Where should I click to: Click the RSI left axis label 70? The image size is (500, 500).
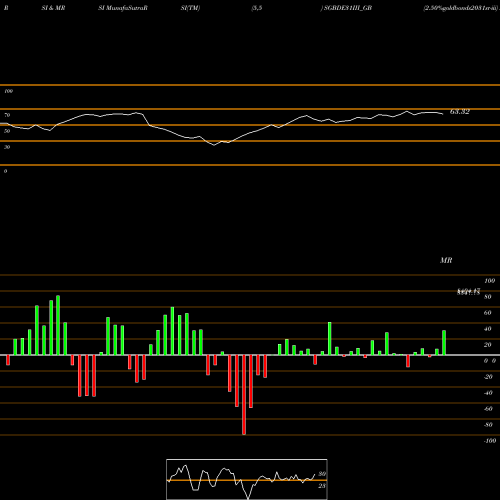[7, 115]
